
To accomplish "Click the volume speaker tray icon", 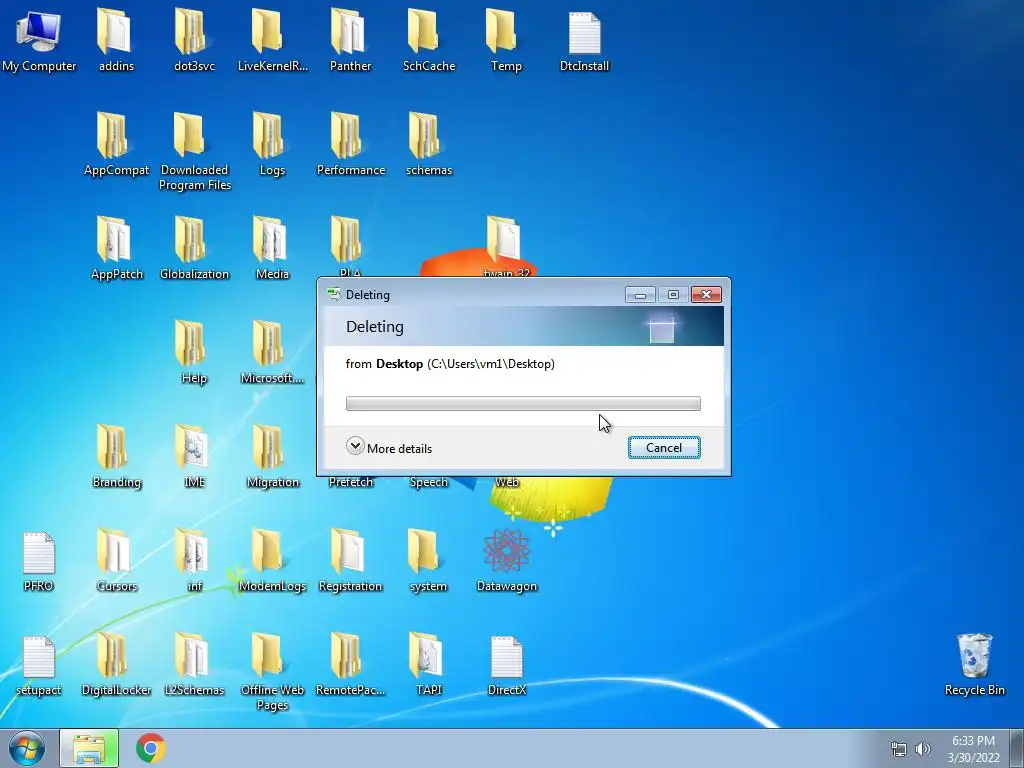I will 923,749.
